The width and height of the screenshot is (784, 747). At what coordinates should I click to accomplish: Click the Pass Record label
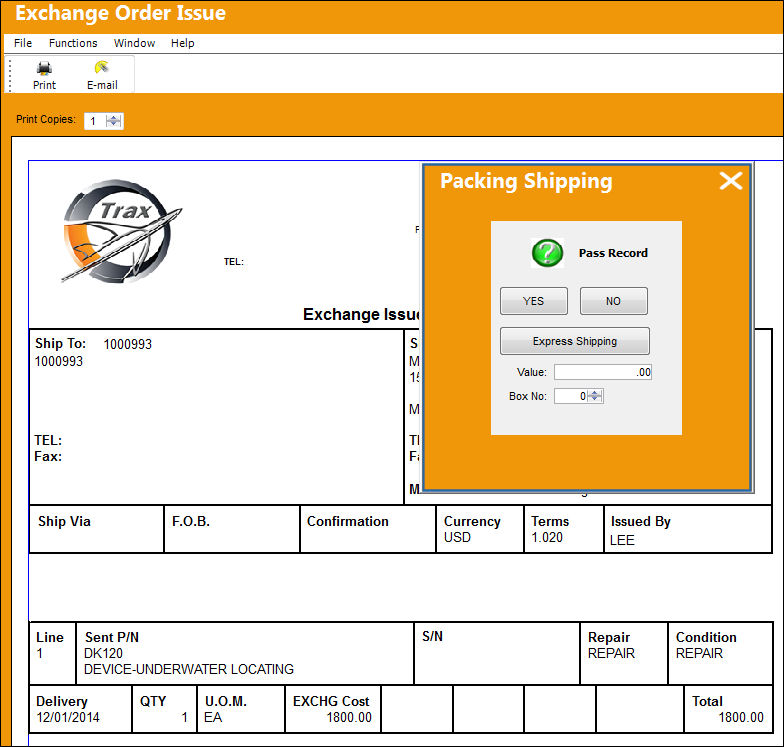(x=613, y=253)
